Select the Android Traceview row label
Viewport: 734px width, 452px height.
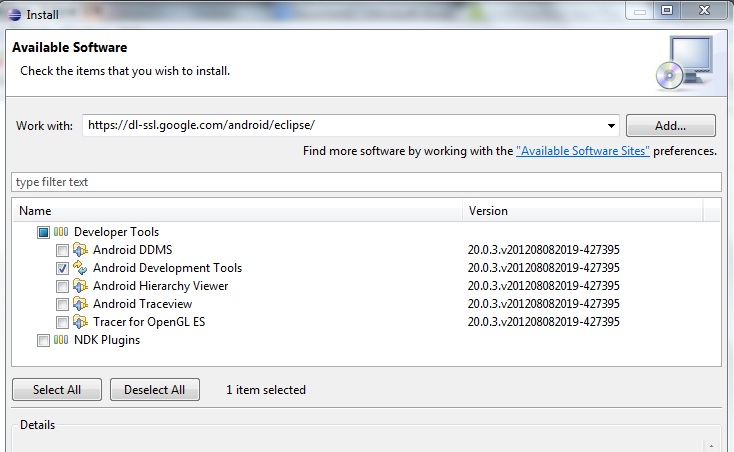[142, 304]
